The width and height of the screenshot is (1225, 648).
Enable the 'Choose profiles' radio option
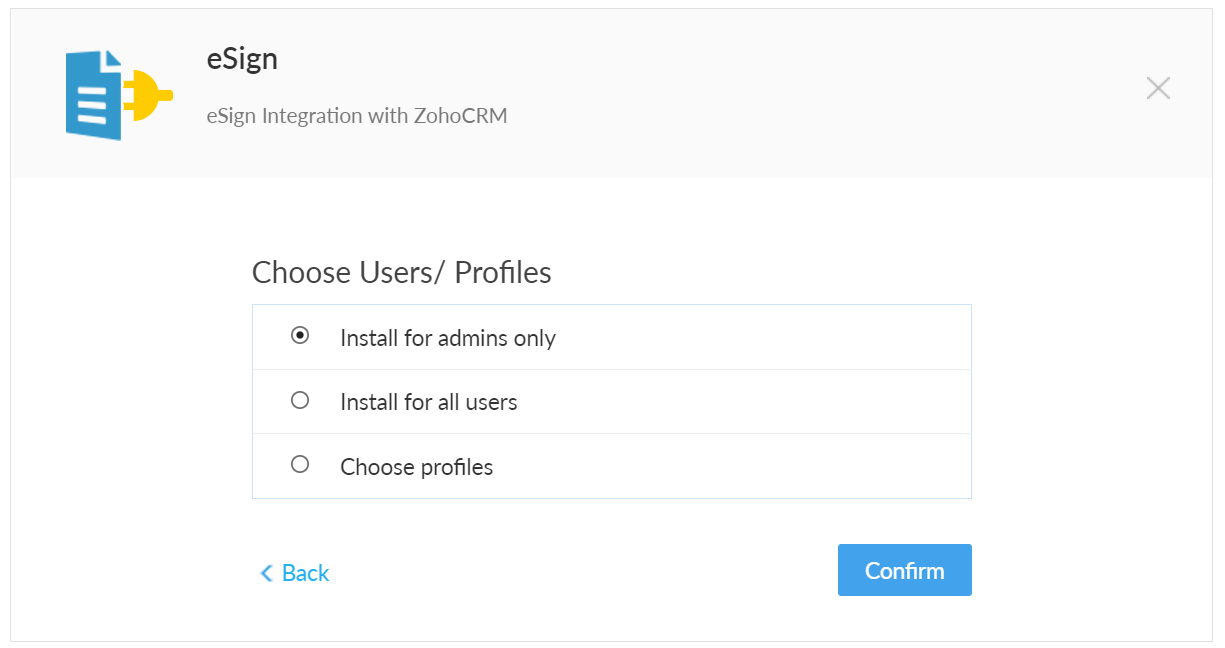coord(300,464)
